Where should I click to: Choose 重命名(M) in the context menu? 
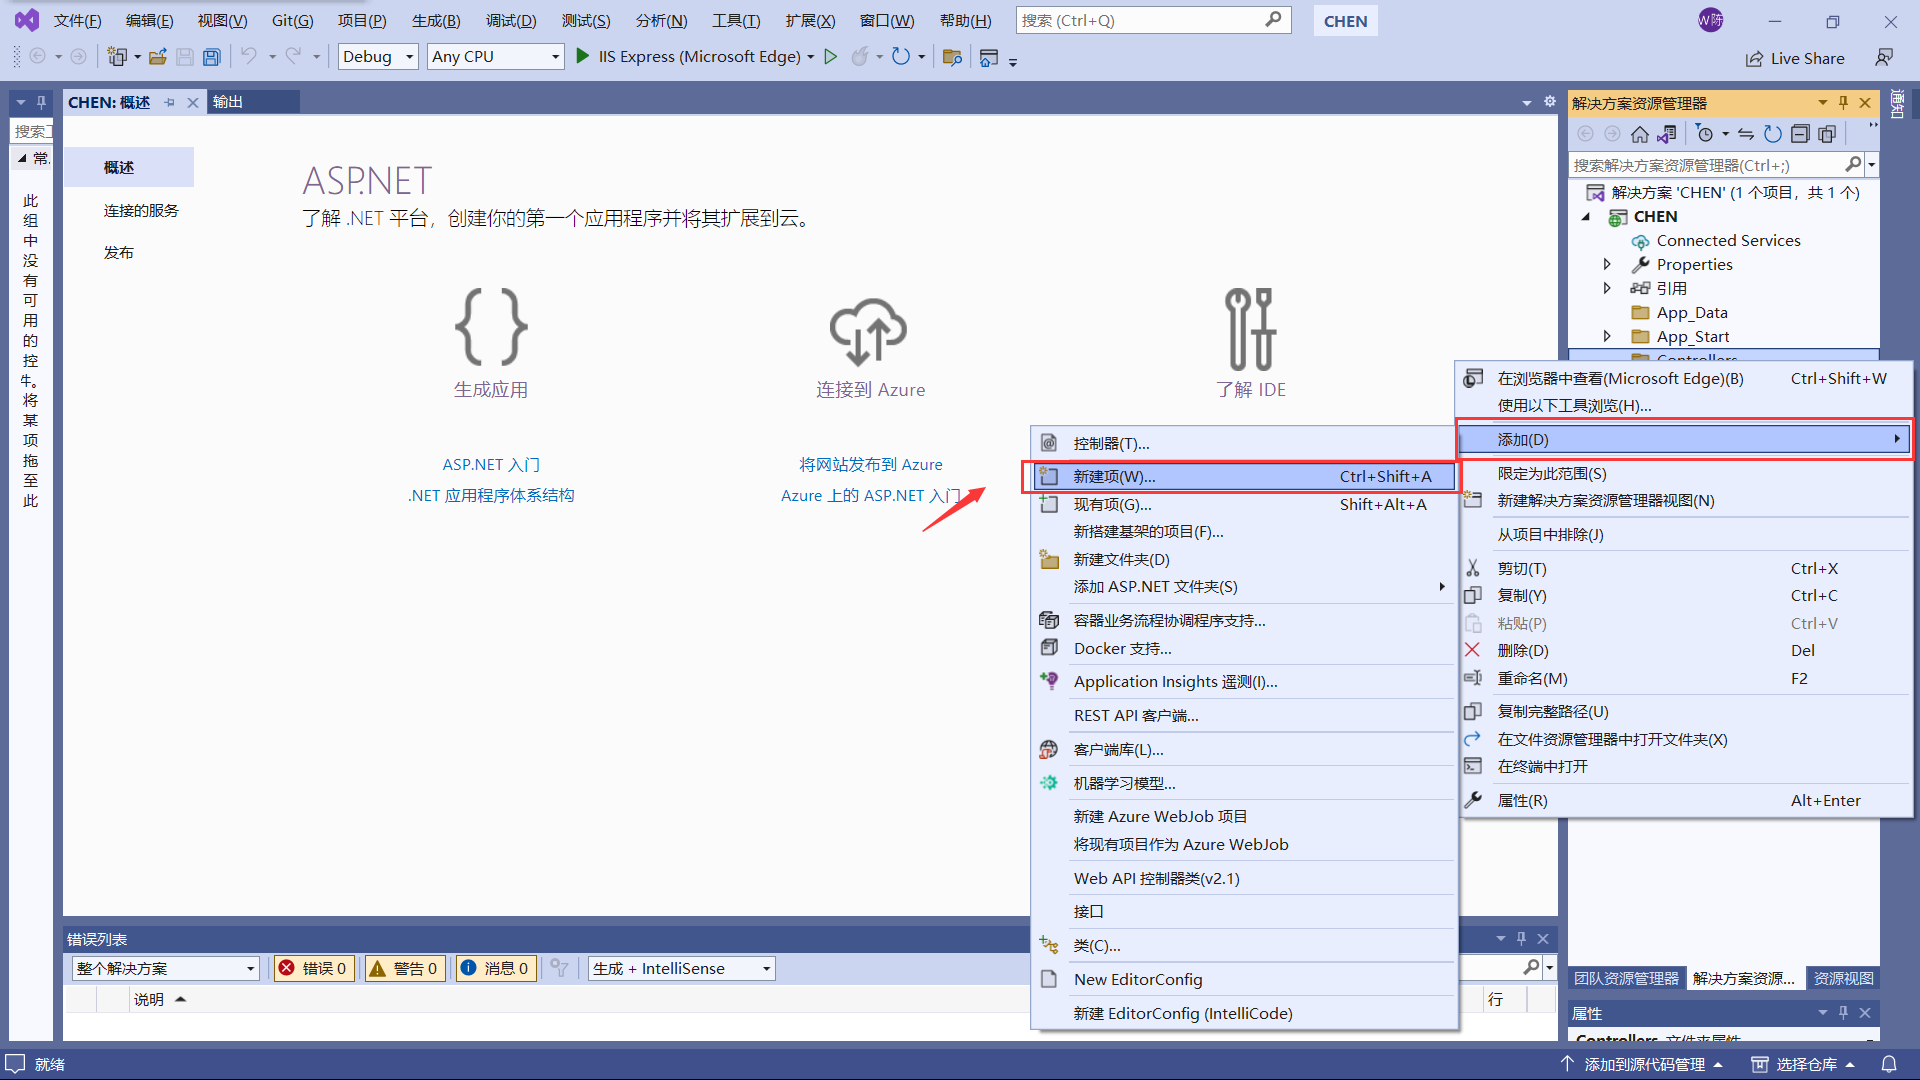point(1686,679)
